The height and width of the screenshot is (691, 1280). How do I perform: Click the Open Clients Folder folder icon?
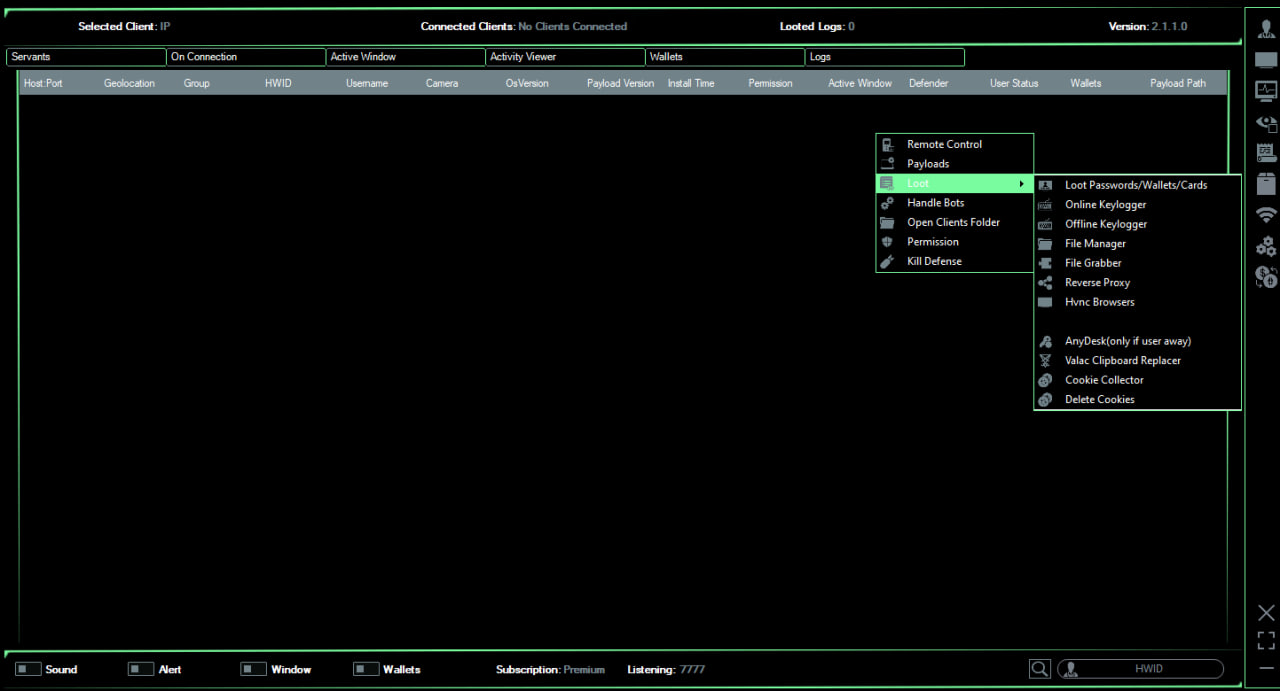click(887, 222)
